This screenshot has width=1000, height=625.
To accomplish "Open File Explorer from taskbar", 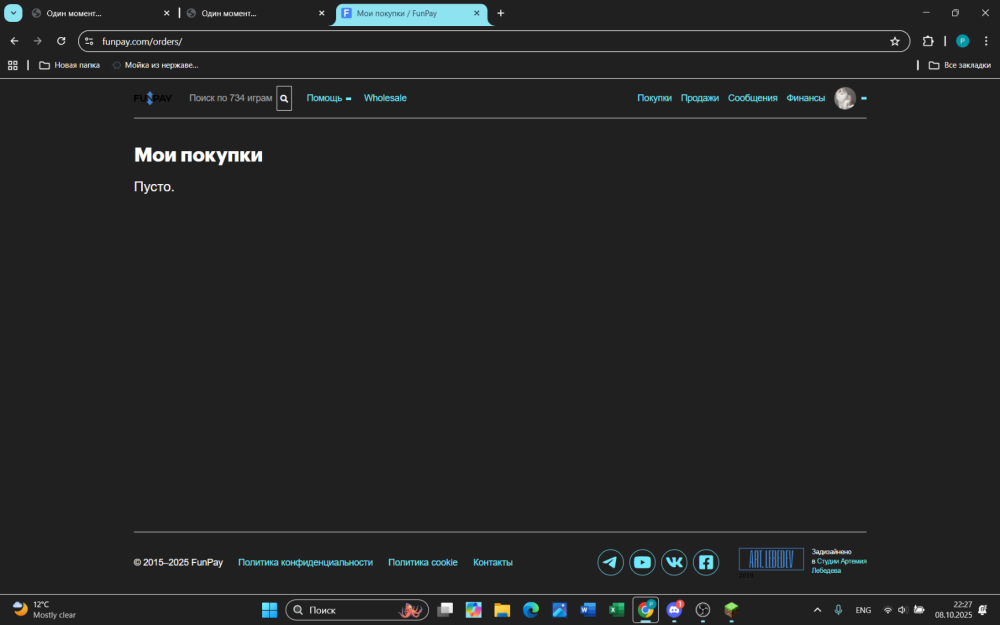I will pos(502,610).
